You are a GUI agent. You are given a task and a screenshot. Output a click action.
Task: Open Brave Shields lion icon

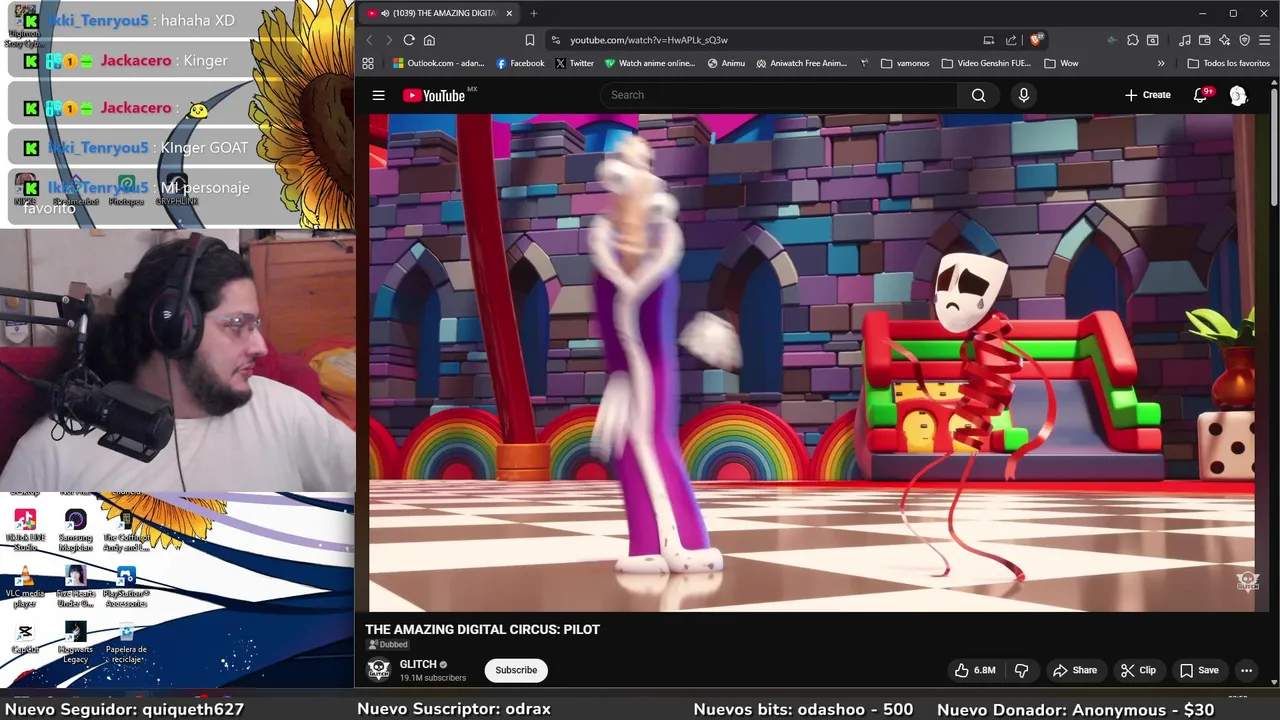(1036, 40)
